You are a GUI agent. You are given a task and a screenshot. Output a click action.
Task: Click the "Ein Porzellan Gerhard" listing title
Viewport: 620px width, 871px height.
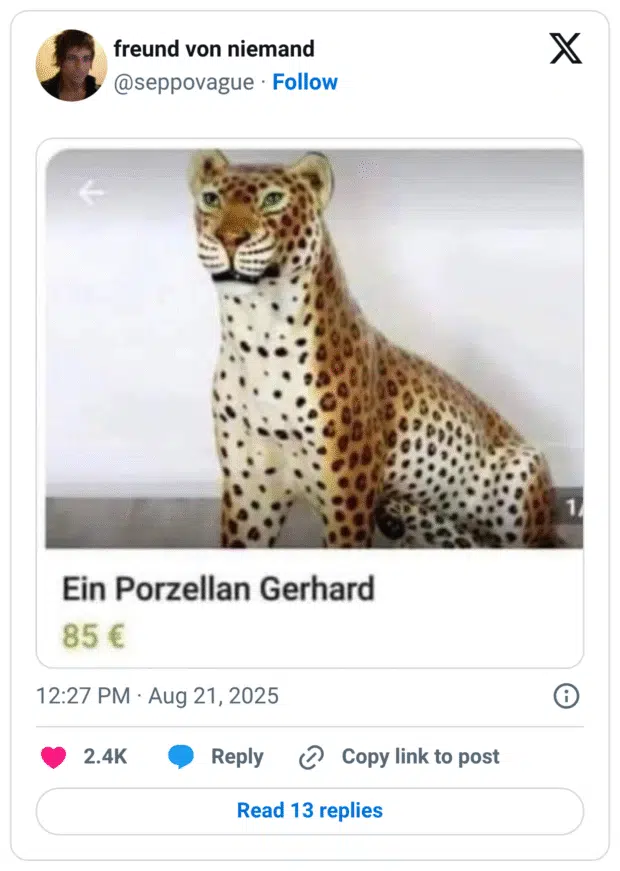click(x=218, y=589)
